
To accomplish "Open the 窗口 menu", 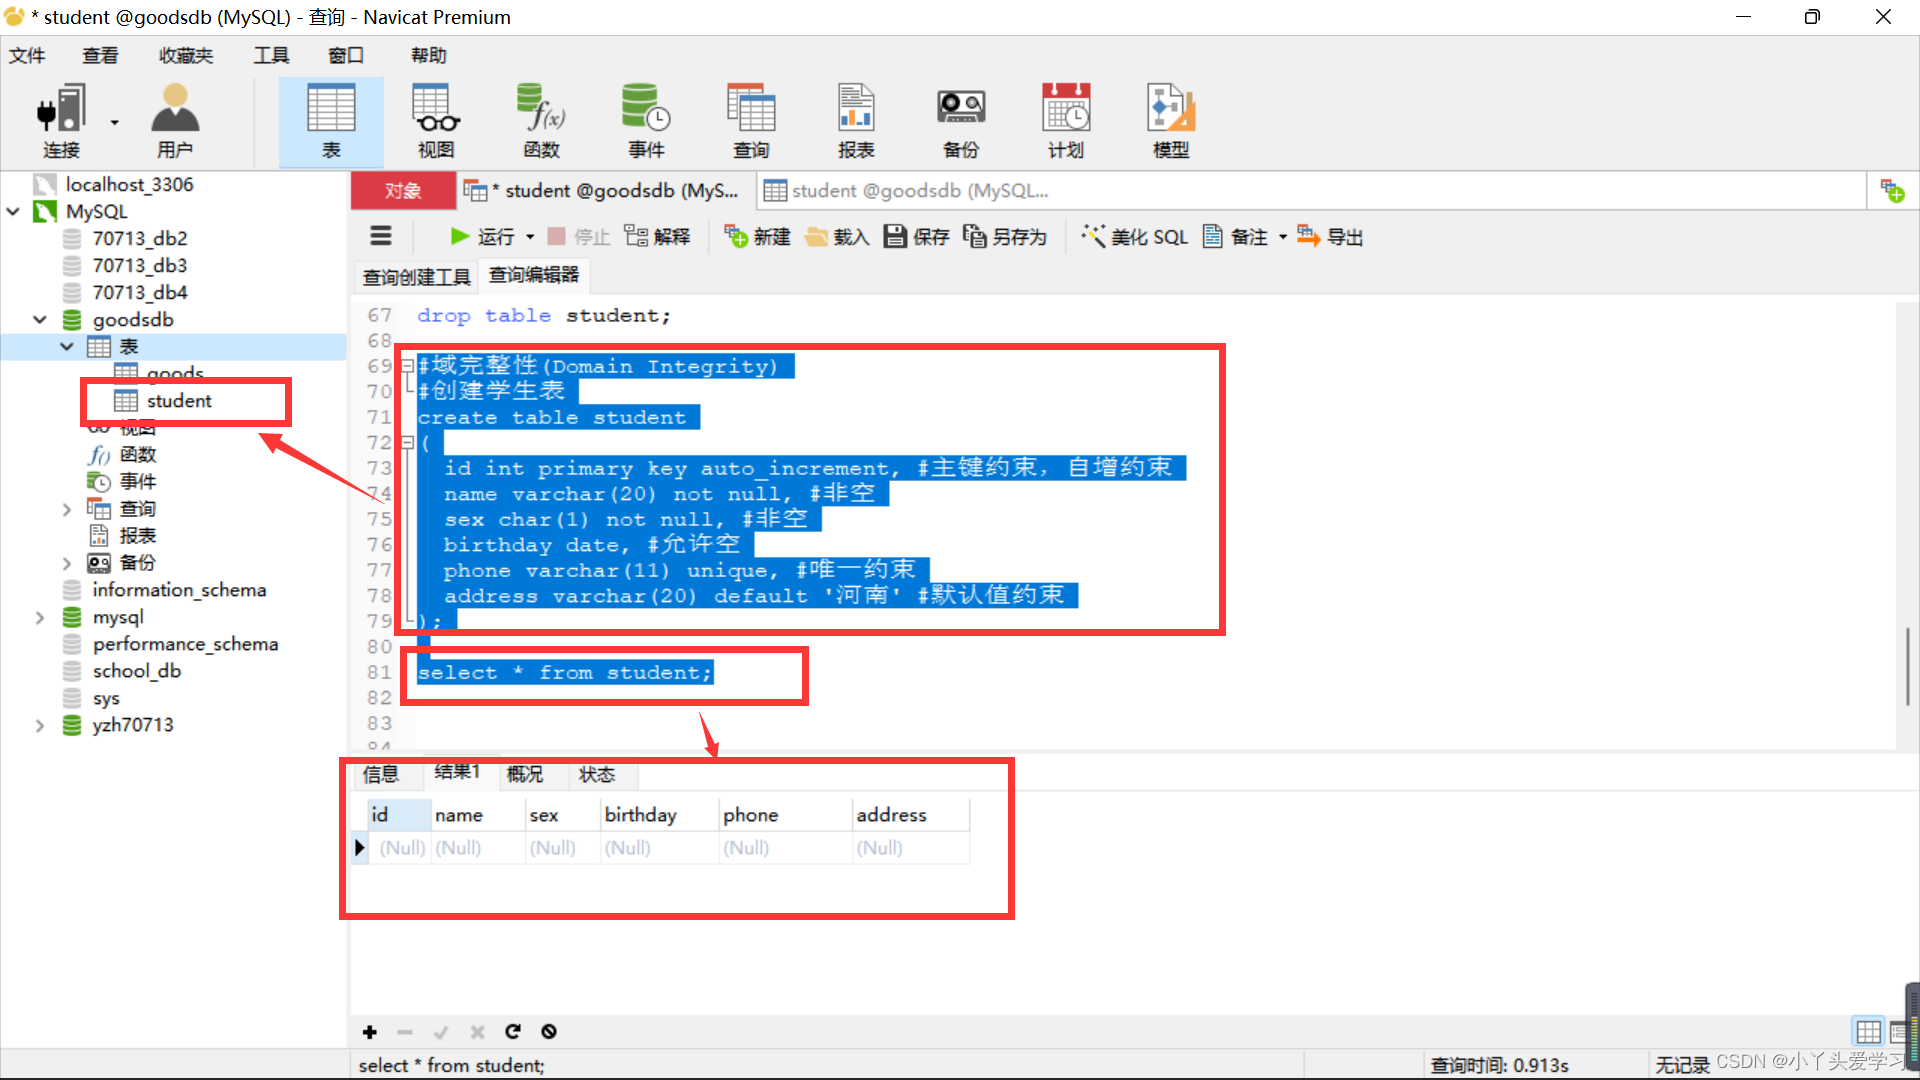I will [x=346, y=56].
